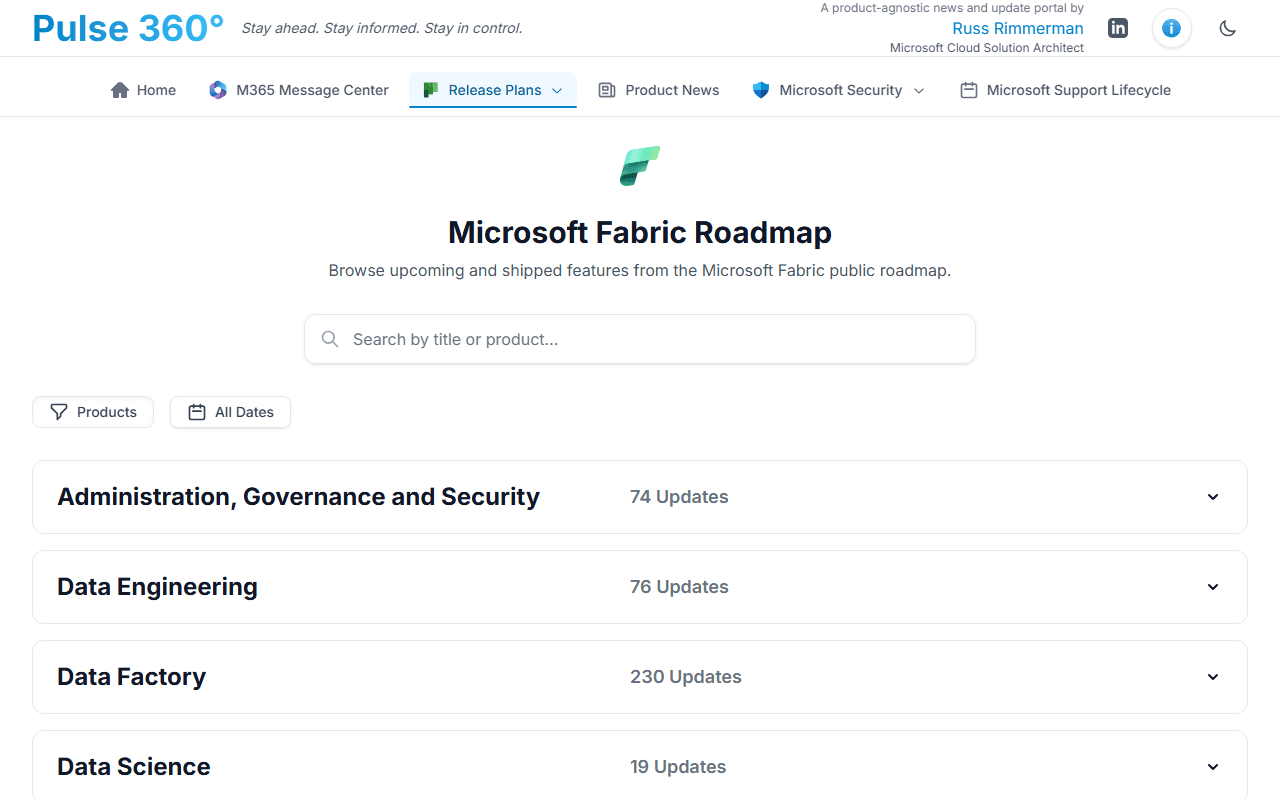Open the blue info icon button
The height and width of the screenshot is (800, 1280).
[x=1172, y=28]
